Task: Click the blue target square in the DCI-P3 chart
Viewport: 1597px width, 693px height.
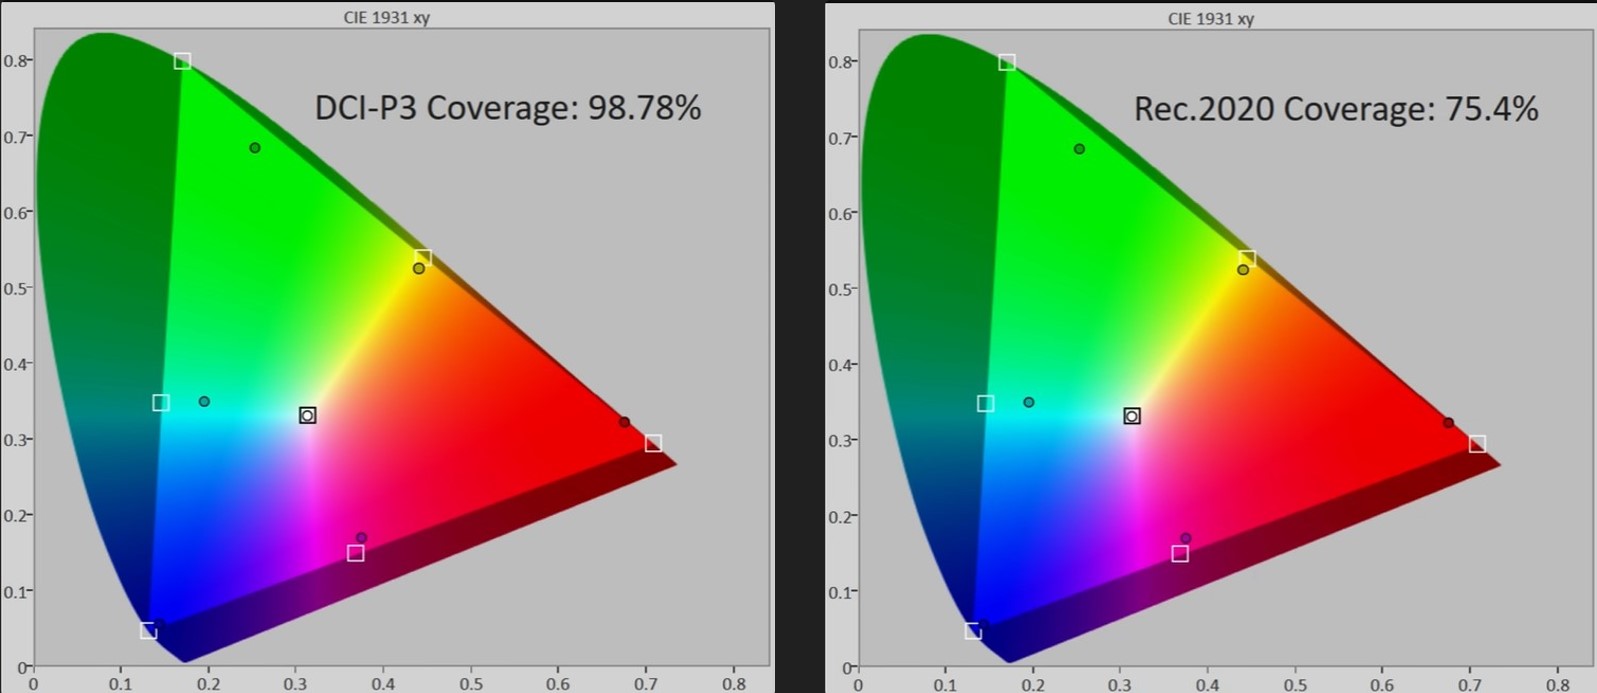Action: [148, 631]
